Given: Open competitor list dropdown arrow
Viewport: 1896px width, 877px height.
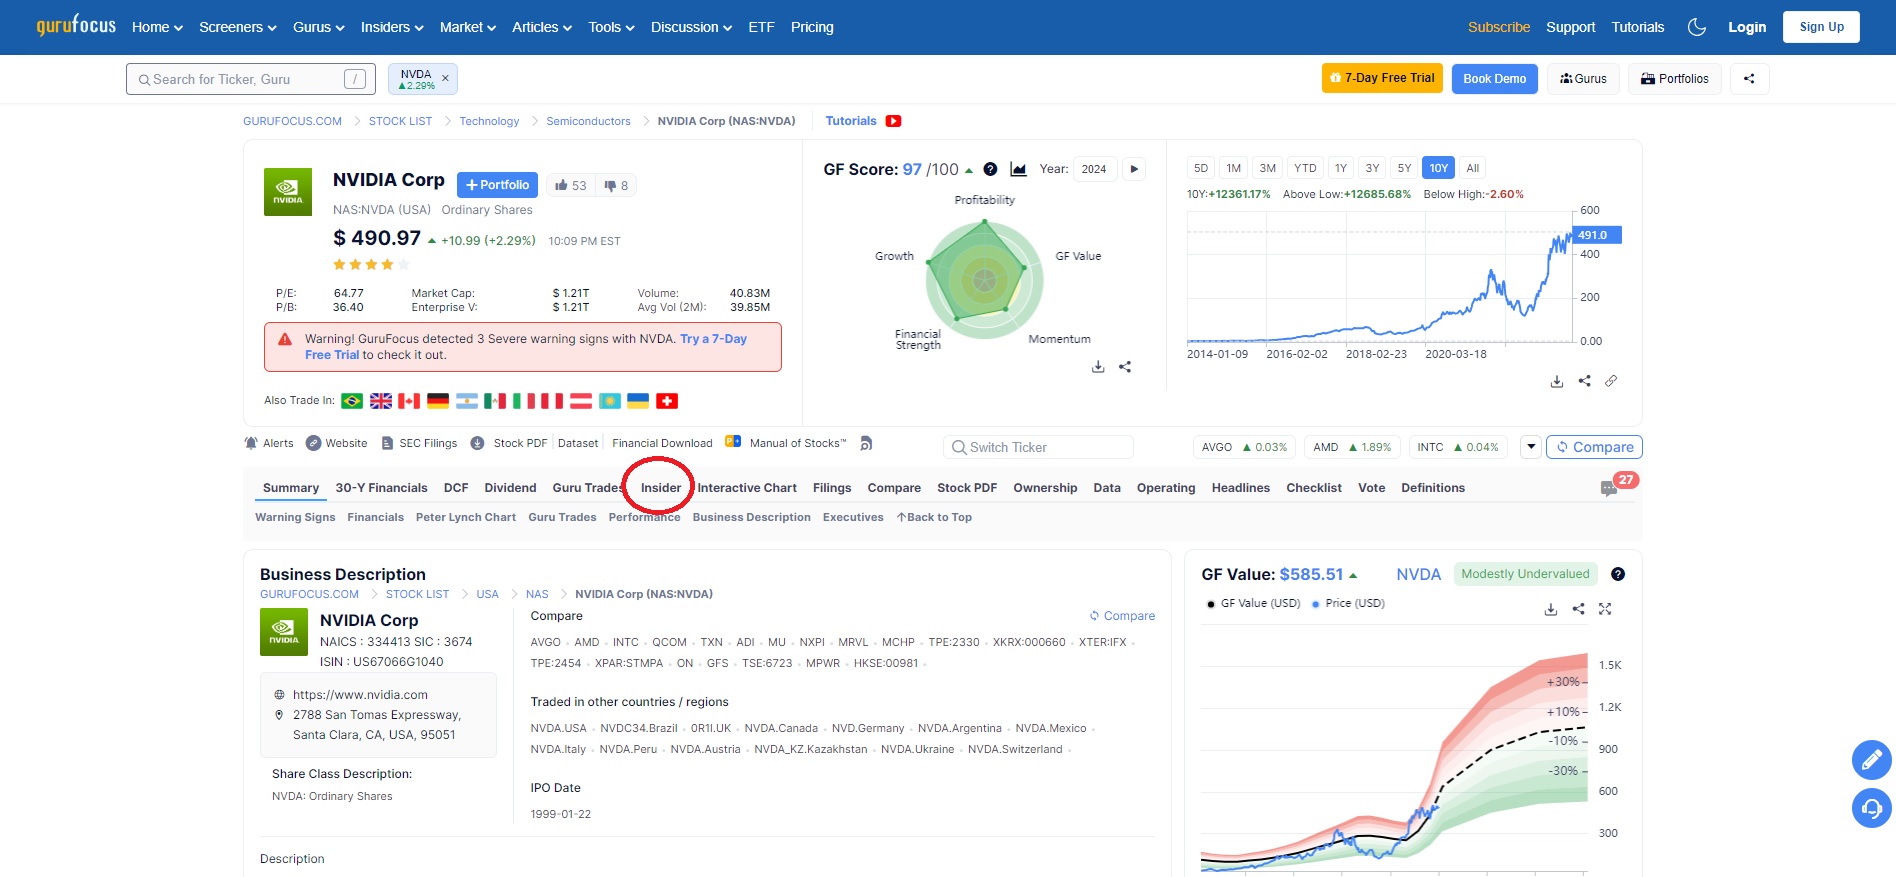Looking at the screenshot, I should coord(1530,447).
